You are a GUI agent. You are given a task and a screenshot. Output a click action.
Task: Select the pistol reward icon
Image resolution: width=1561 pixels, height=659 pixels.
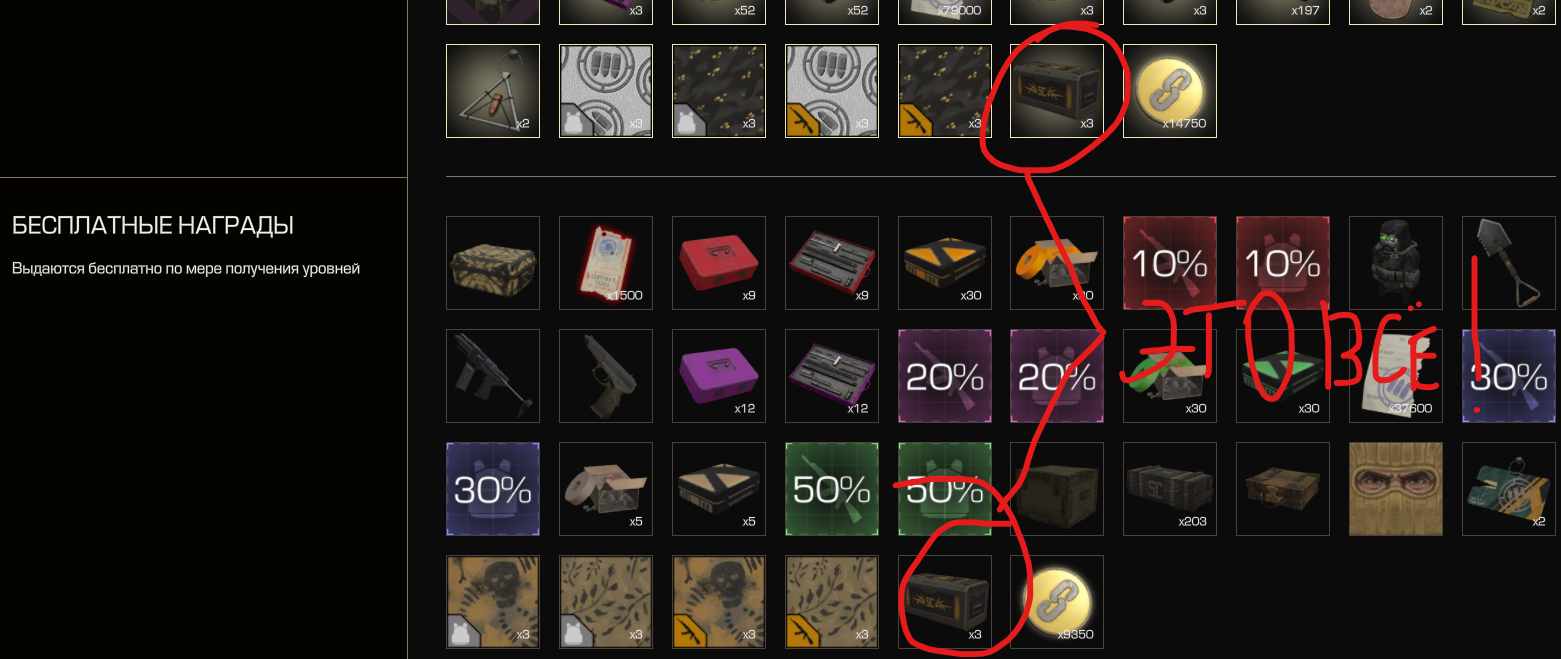606,376
